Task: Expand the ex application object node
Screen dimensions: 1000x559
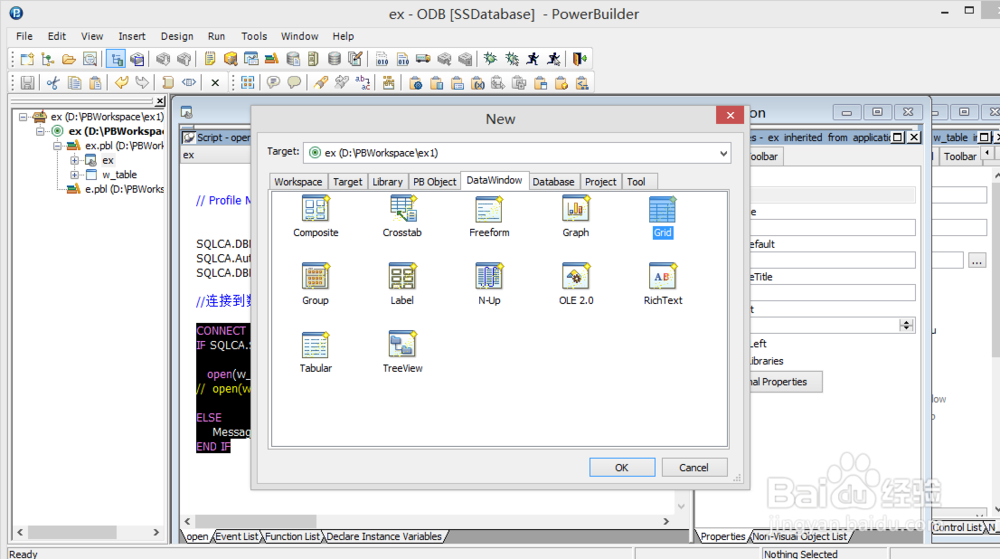Action: [x=75, y=160]
